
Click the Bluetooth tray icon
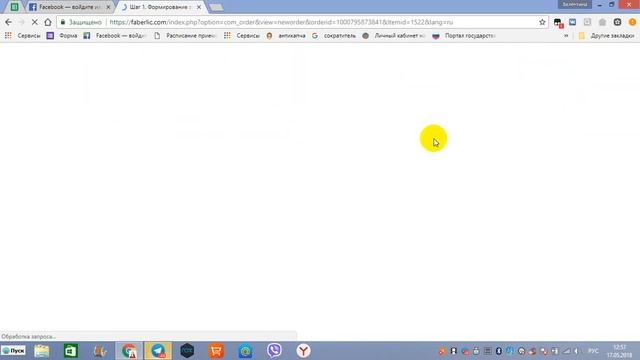coord(499,351)
